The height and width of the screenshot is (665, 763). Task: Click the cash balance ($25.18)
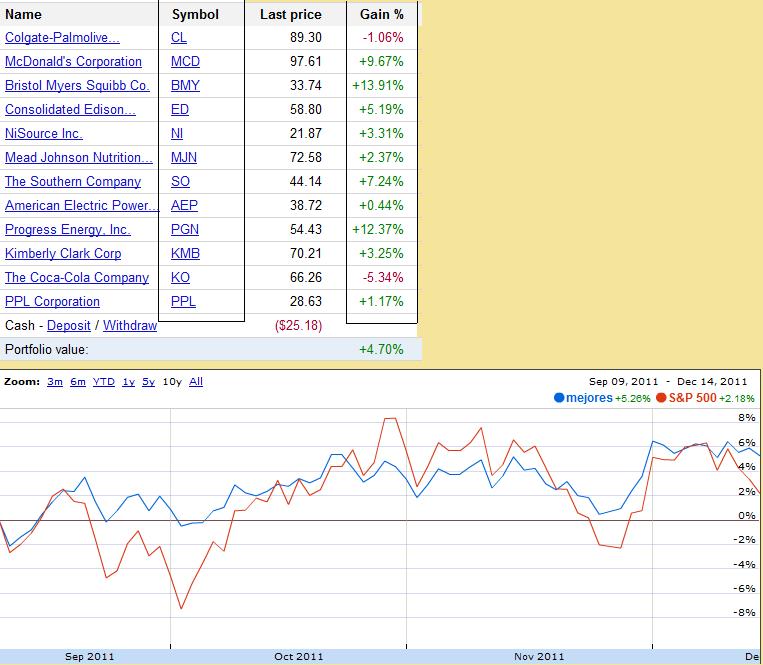coord(298,325)
